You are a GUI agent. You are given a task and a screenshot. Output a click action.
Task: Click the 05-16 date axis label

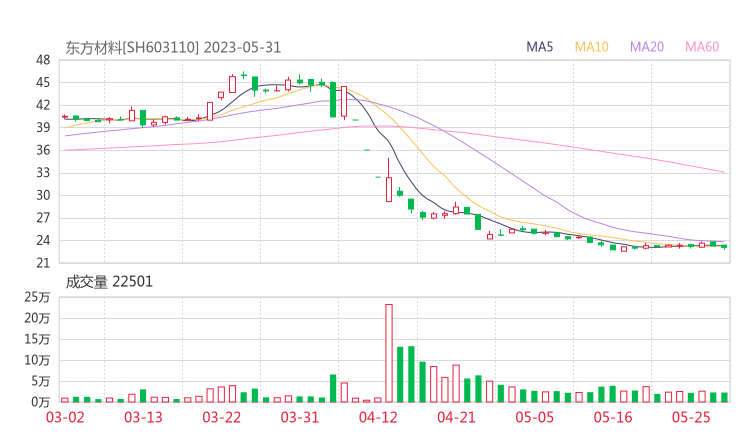coord(613,417)
